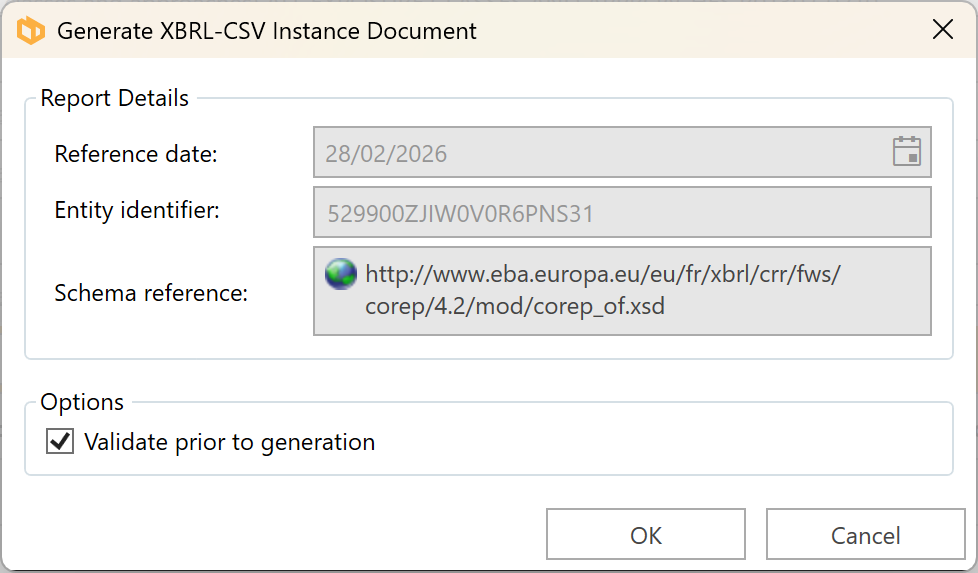Click the 'Reference date:' label
The width and height of the screenshot is (978, 573).
[x=136, y=154]
